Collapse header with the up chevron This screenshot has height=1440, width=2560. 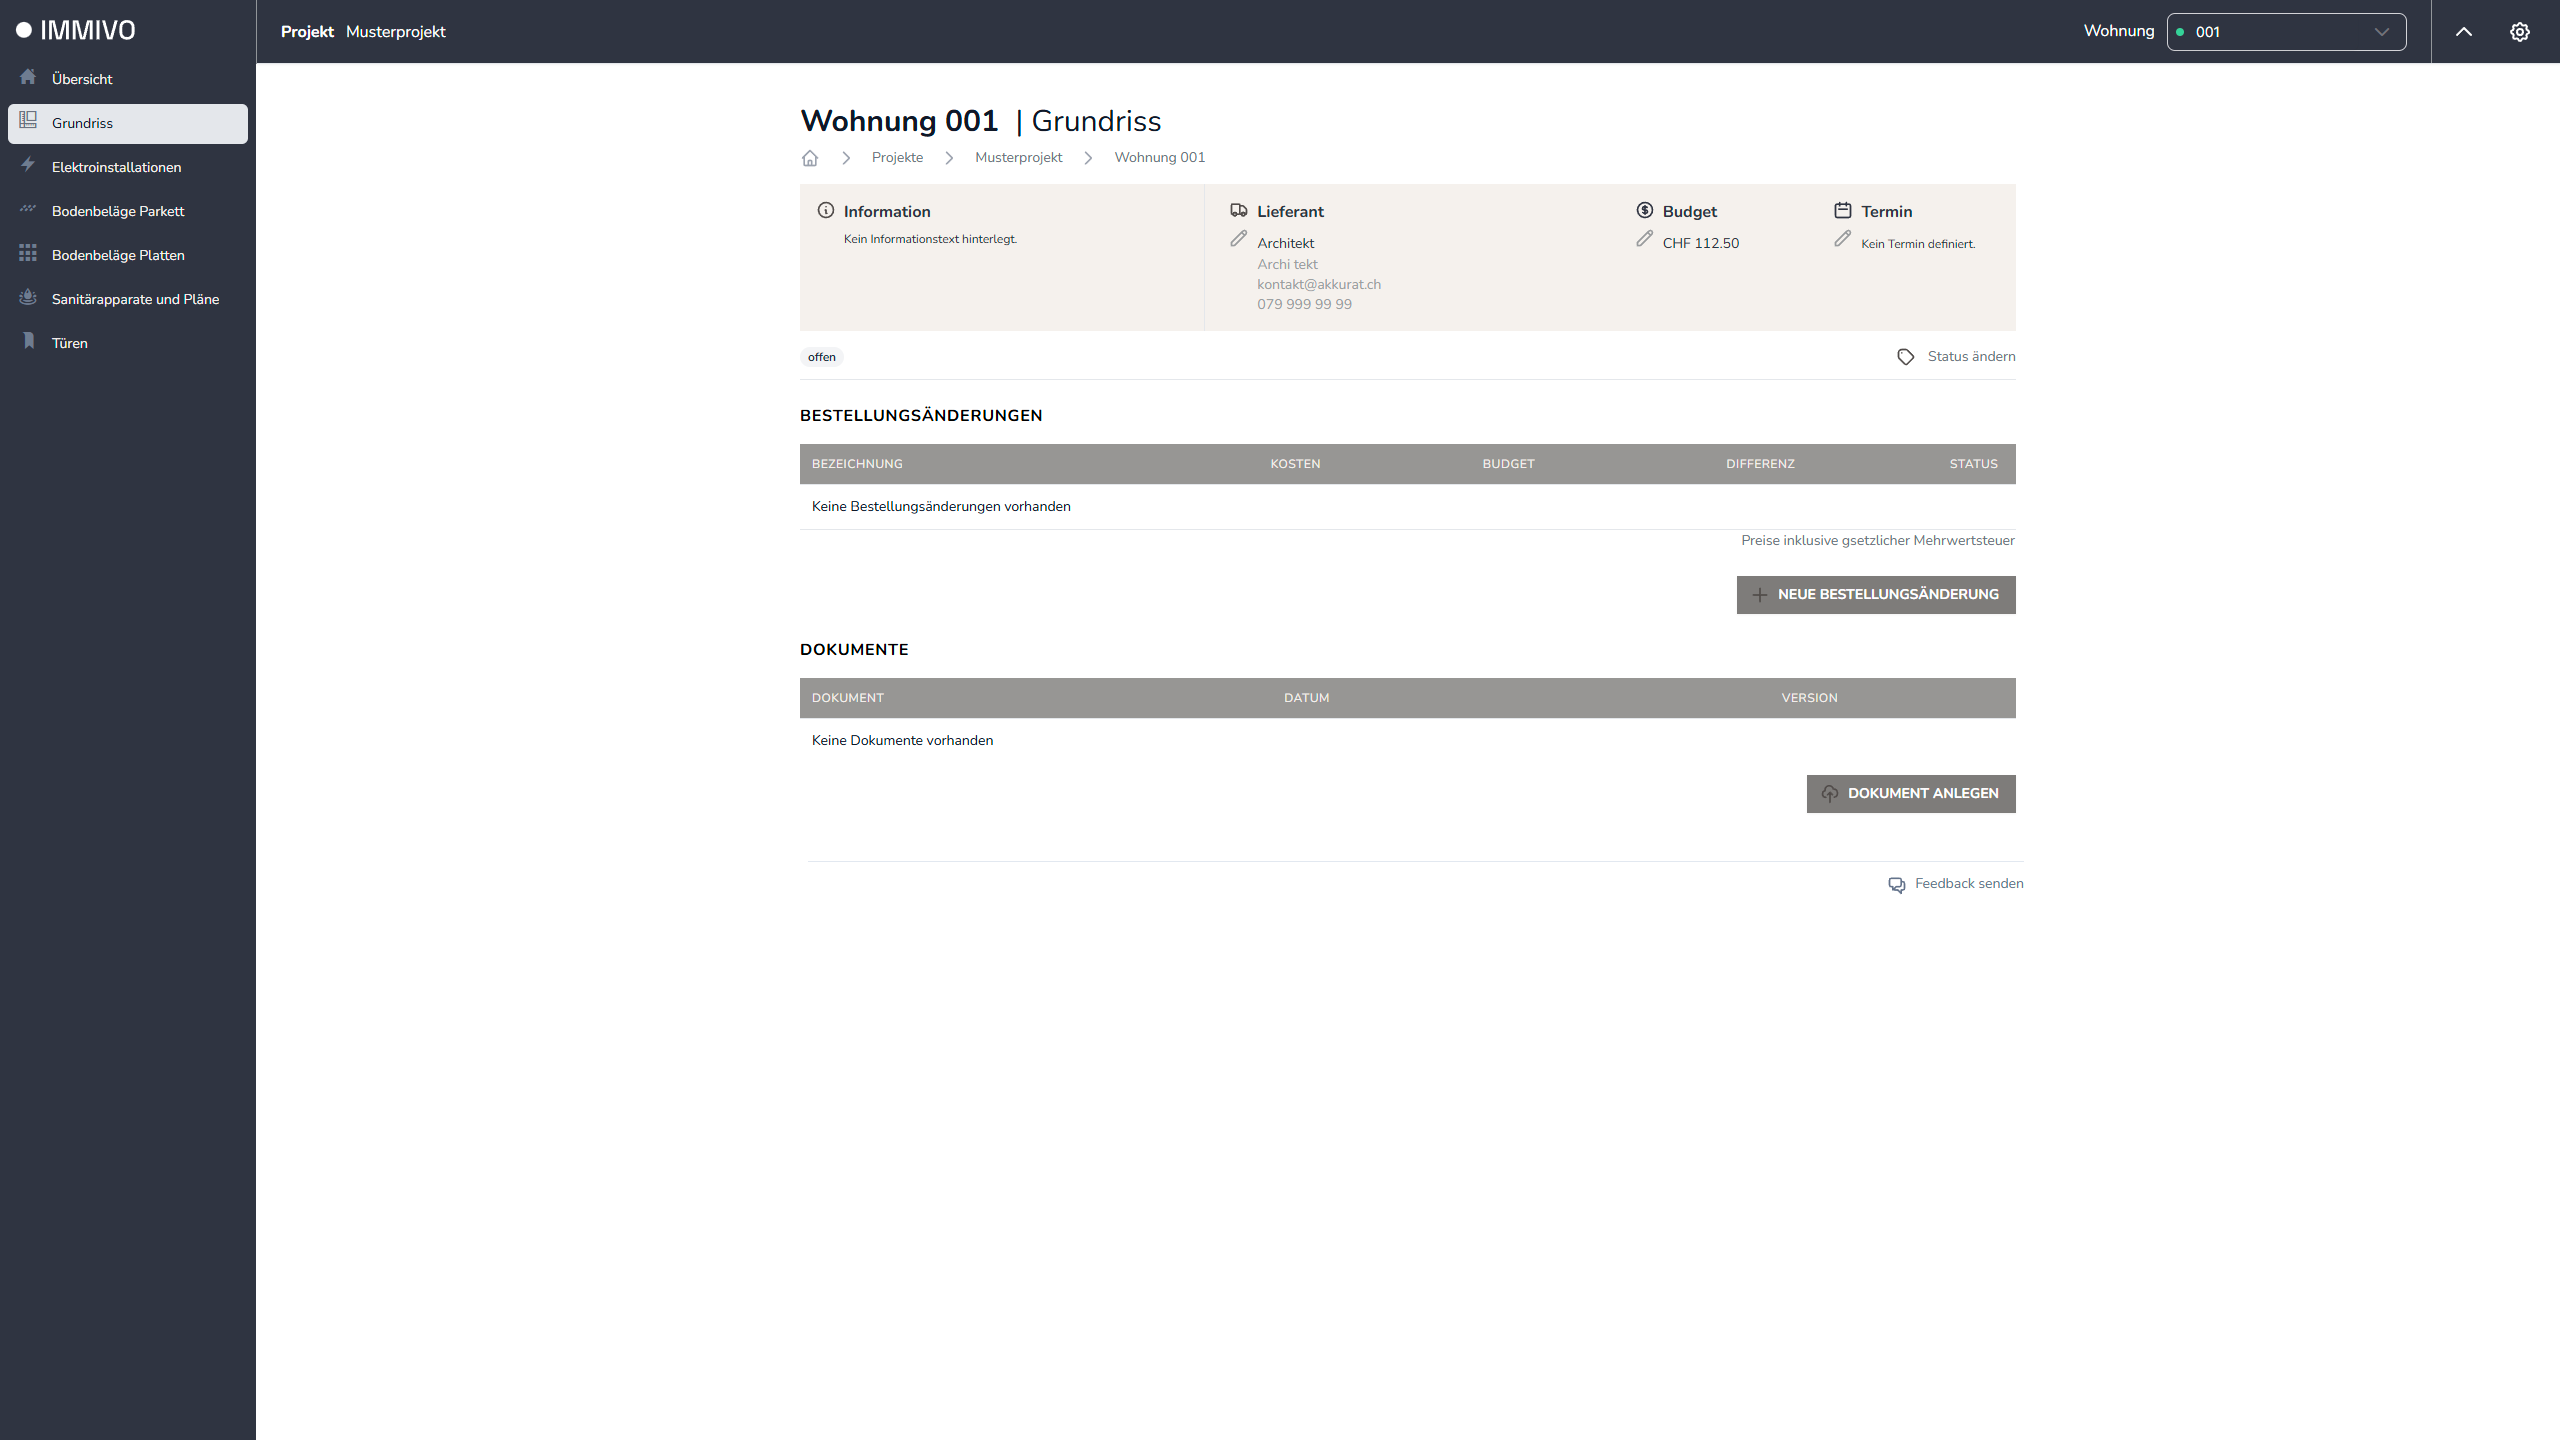[2464, 32]
